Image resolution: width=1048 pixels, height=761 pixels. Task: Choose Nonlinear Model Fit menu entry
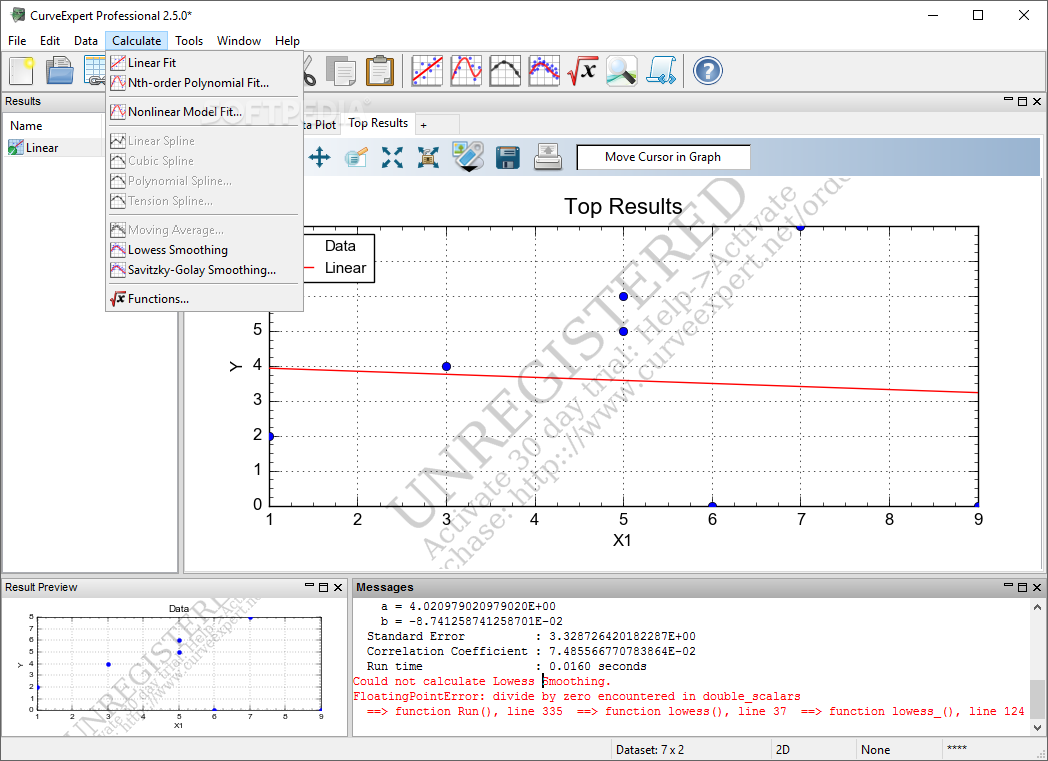tap(204, 112)
